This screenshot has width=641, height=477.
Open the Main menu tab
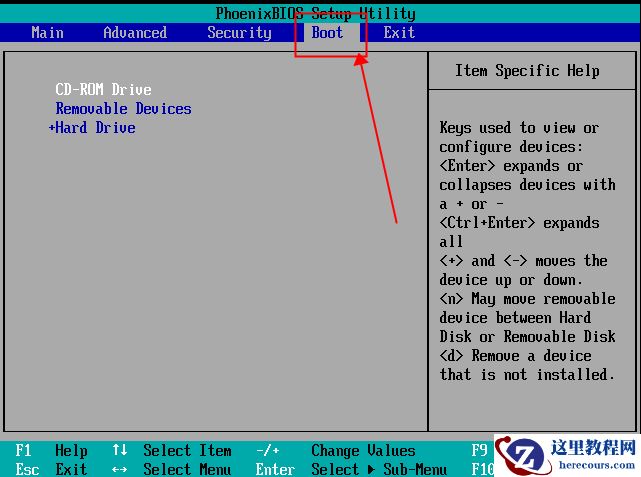pos(47,33)
